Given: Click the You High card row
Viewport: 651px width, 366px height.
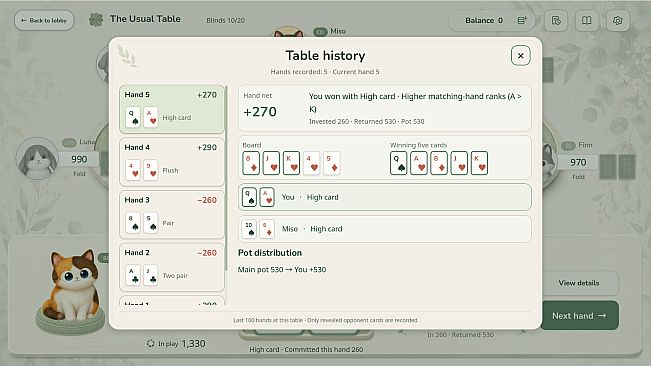Looking at the screenshot, I should point(384,197).
